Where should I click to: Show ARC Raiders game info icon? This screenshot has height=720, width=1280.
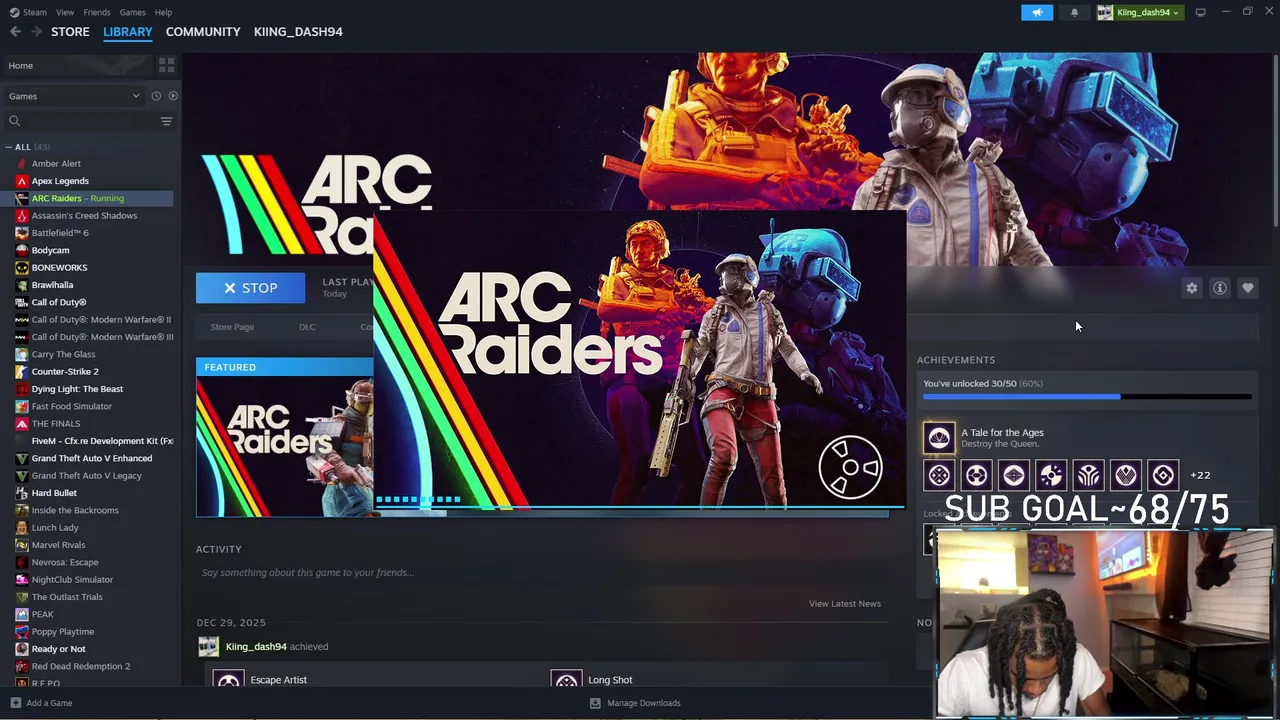[1220, 288]
